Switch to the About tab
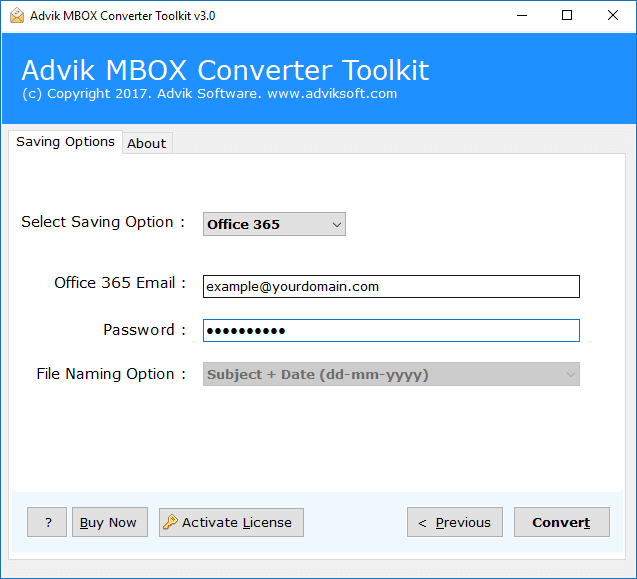This screenshot has width=637, height=579. 147,143
